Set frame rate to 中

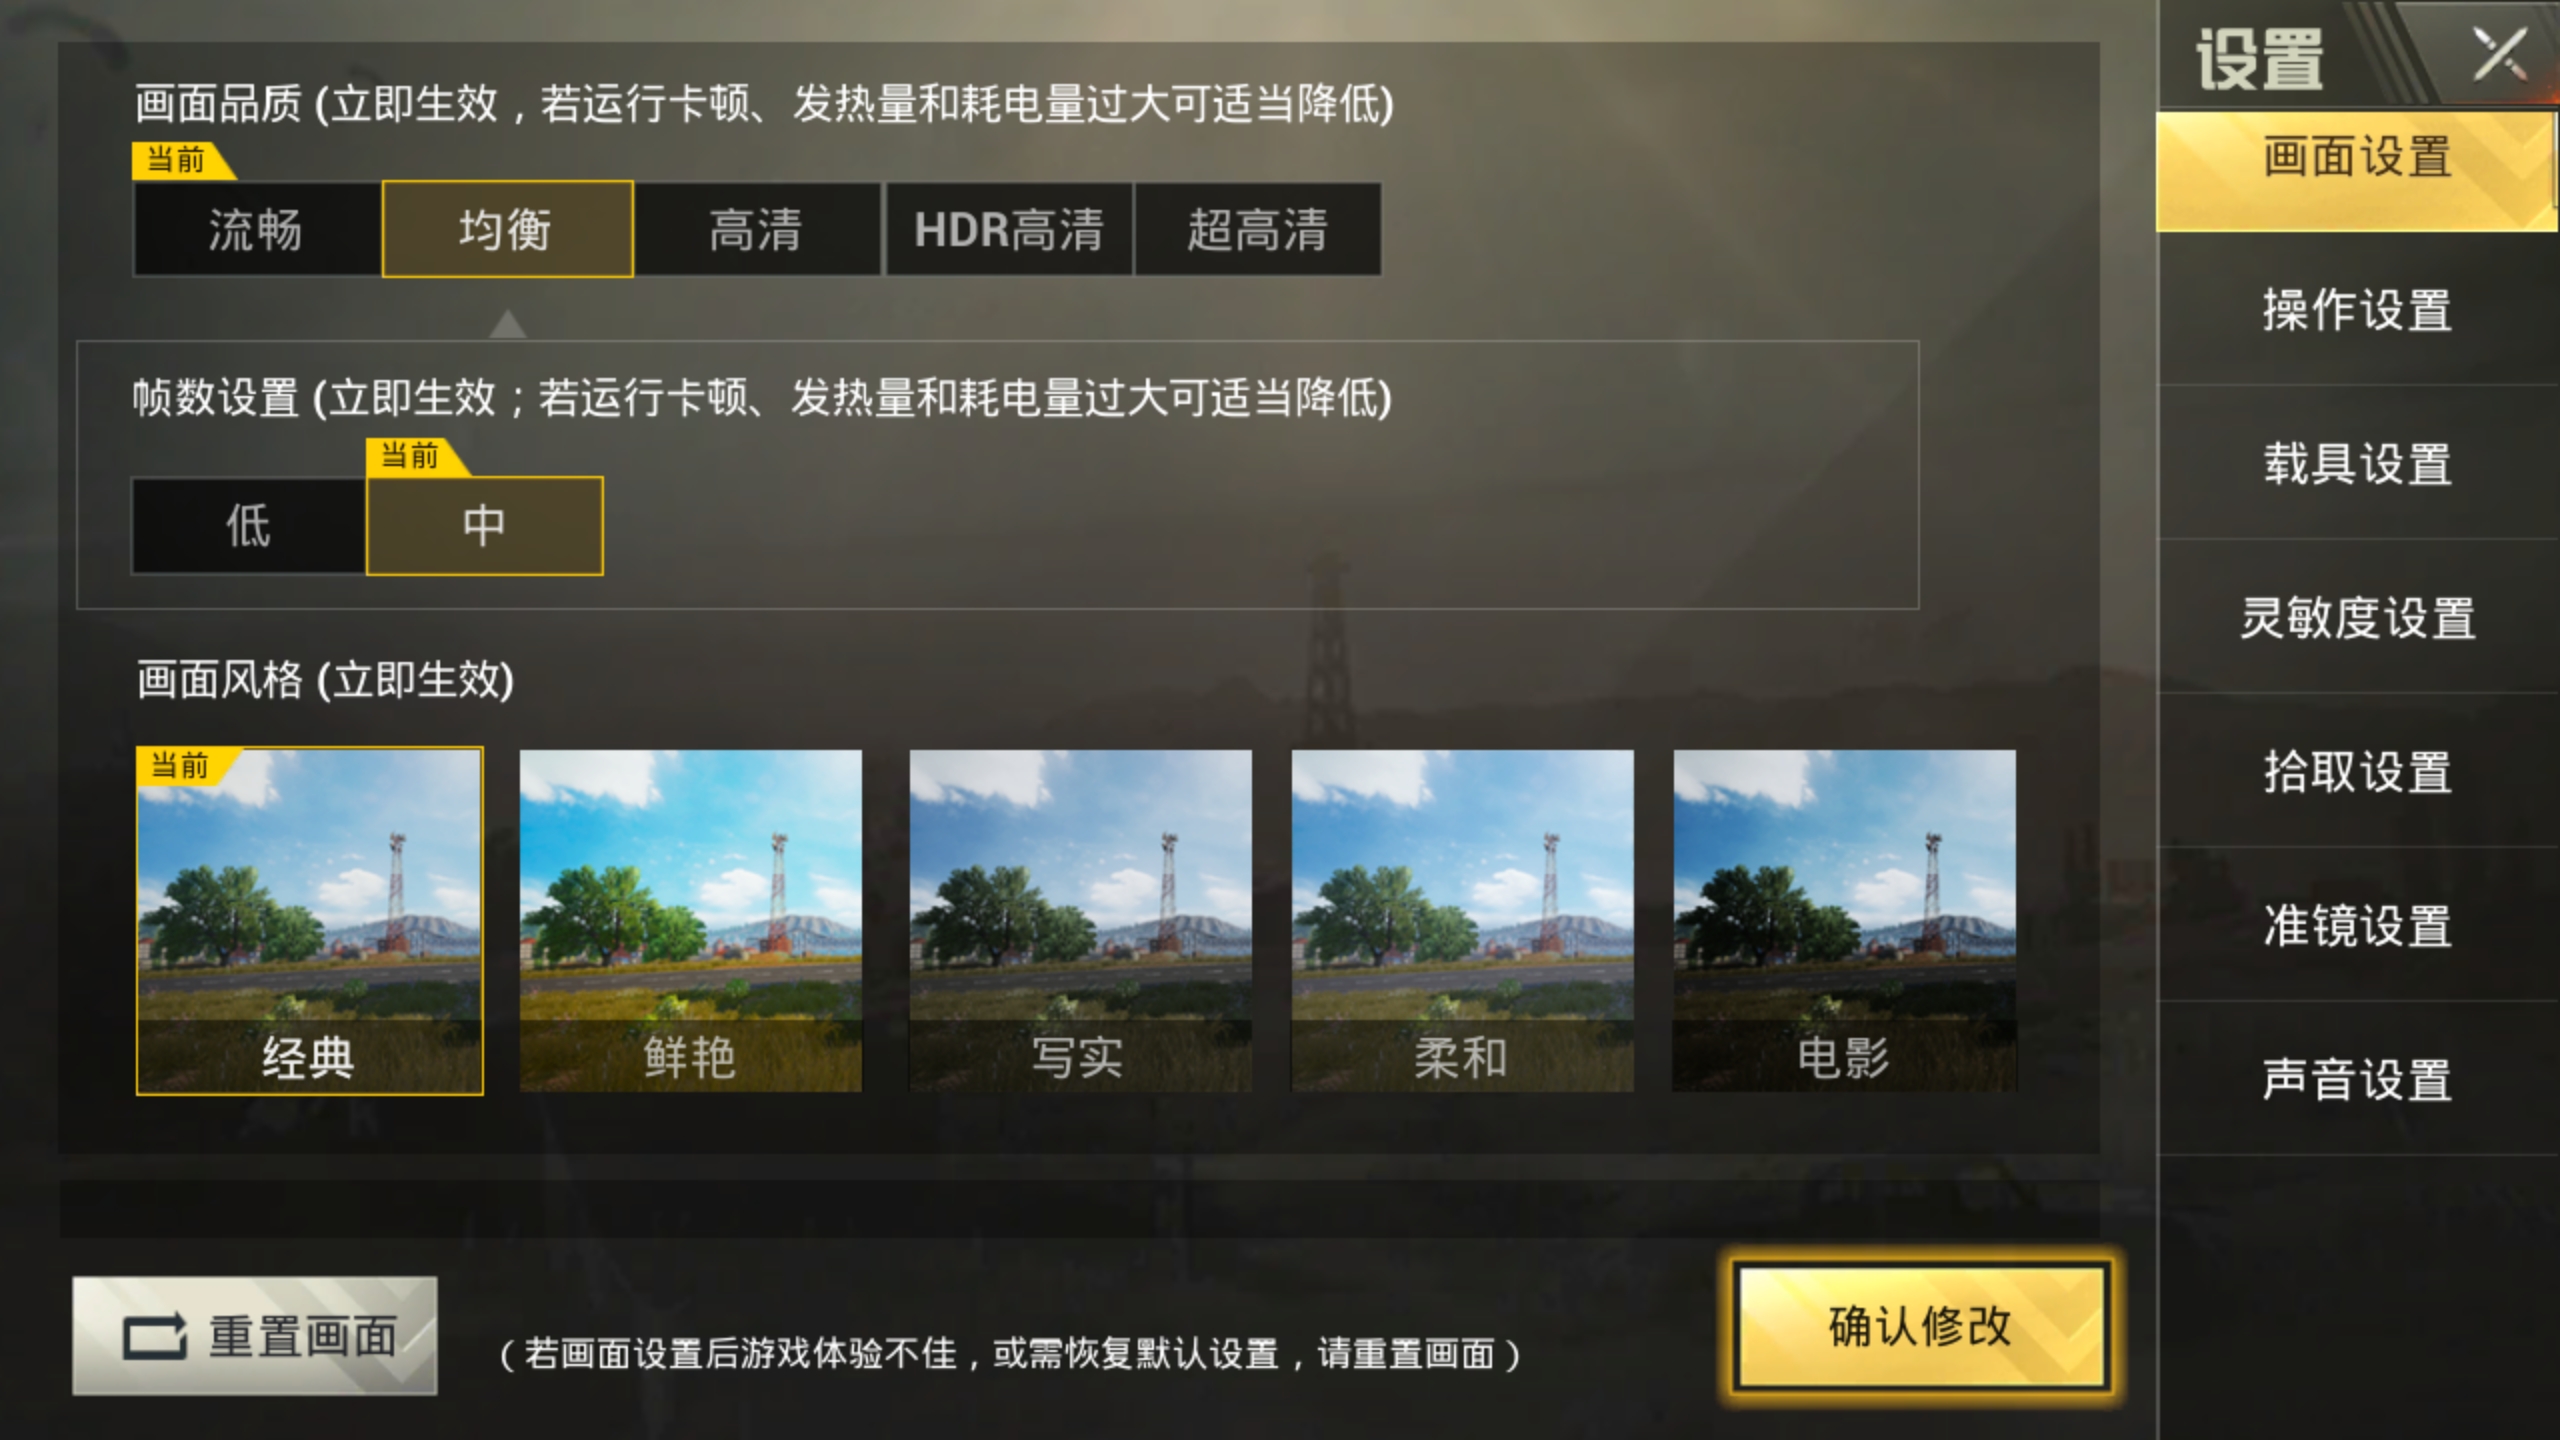[x=485, y=525]
